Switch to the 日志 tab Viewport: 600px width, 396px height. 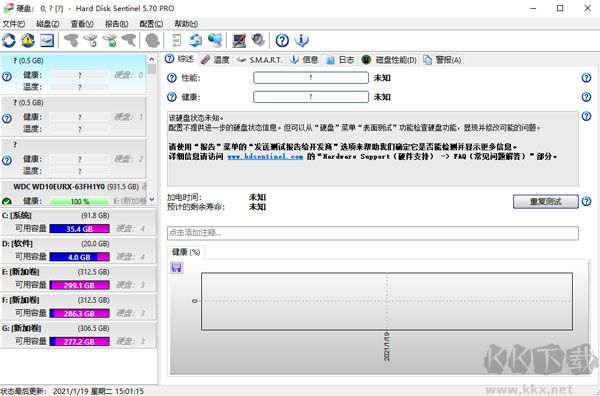[x=341, y=60]
